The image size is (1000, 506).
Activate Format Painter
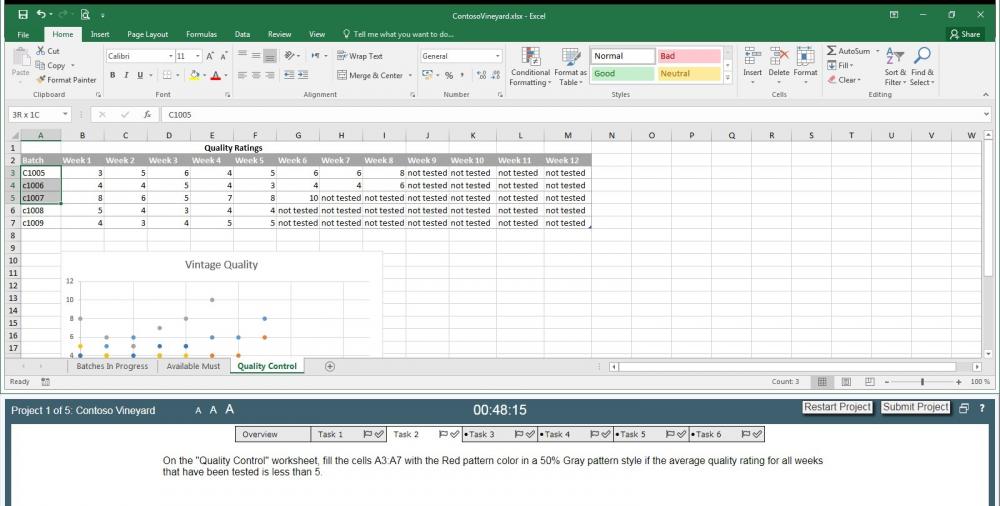[66, 80]
